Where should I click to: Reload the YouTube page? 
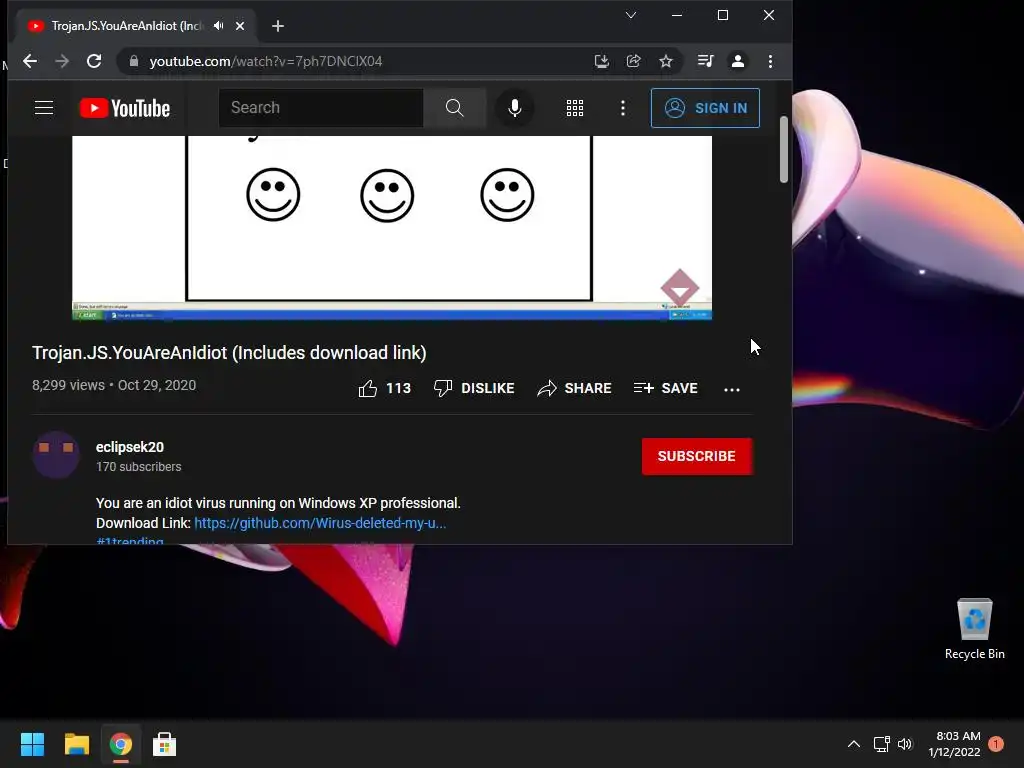(94, 61)
